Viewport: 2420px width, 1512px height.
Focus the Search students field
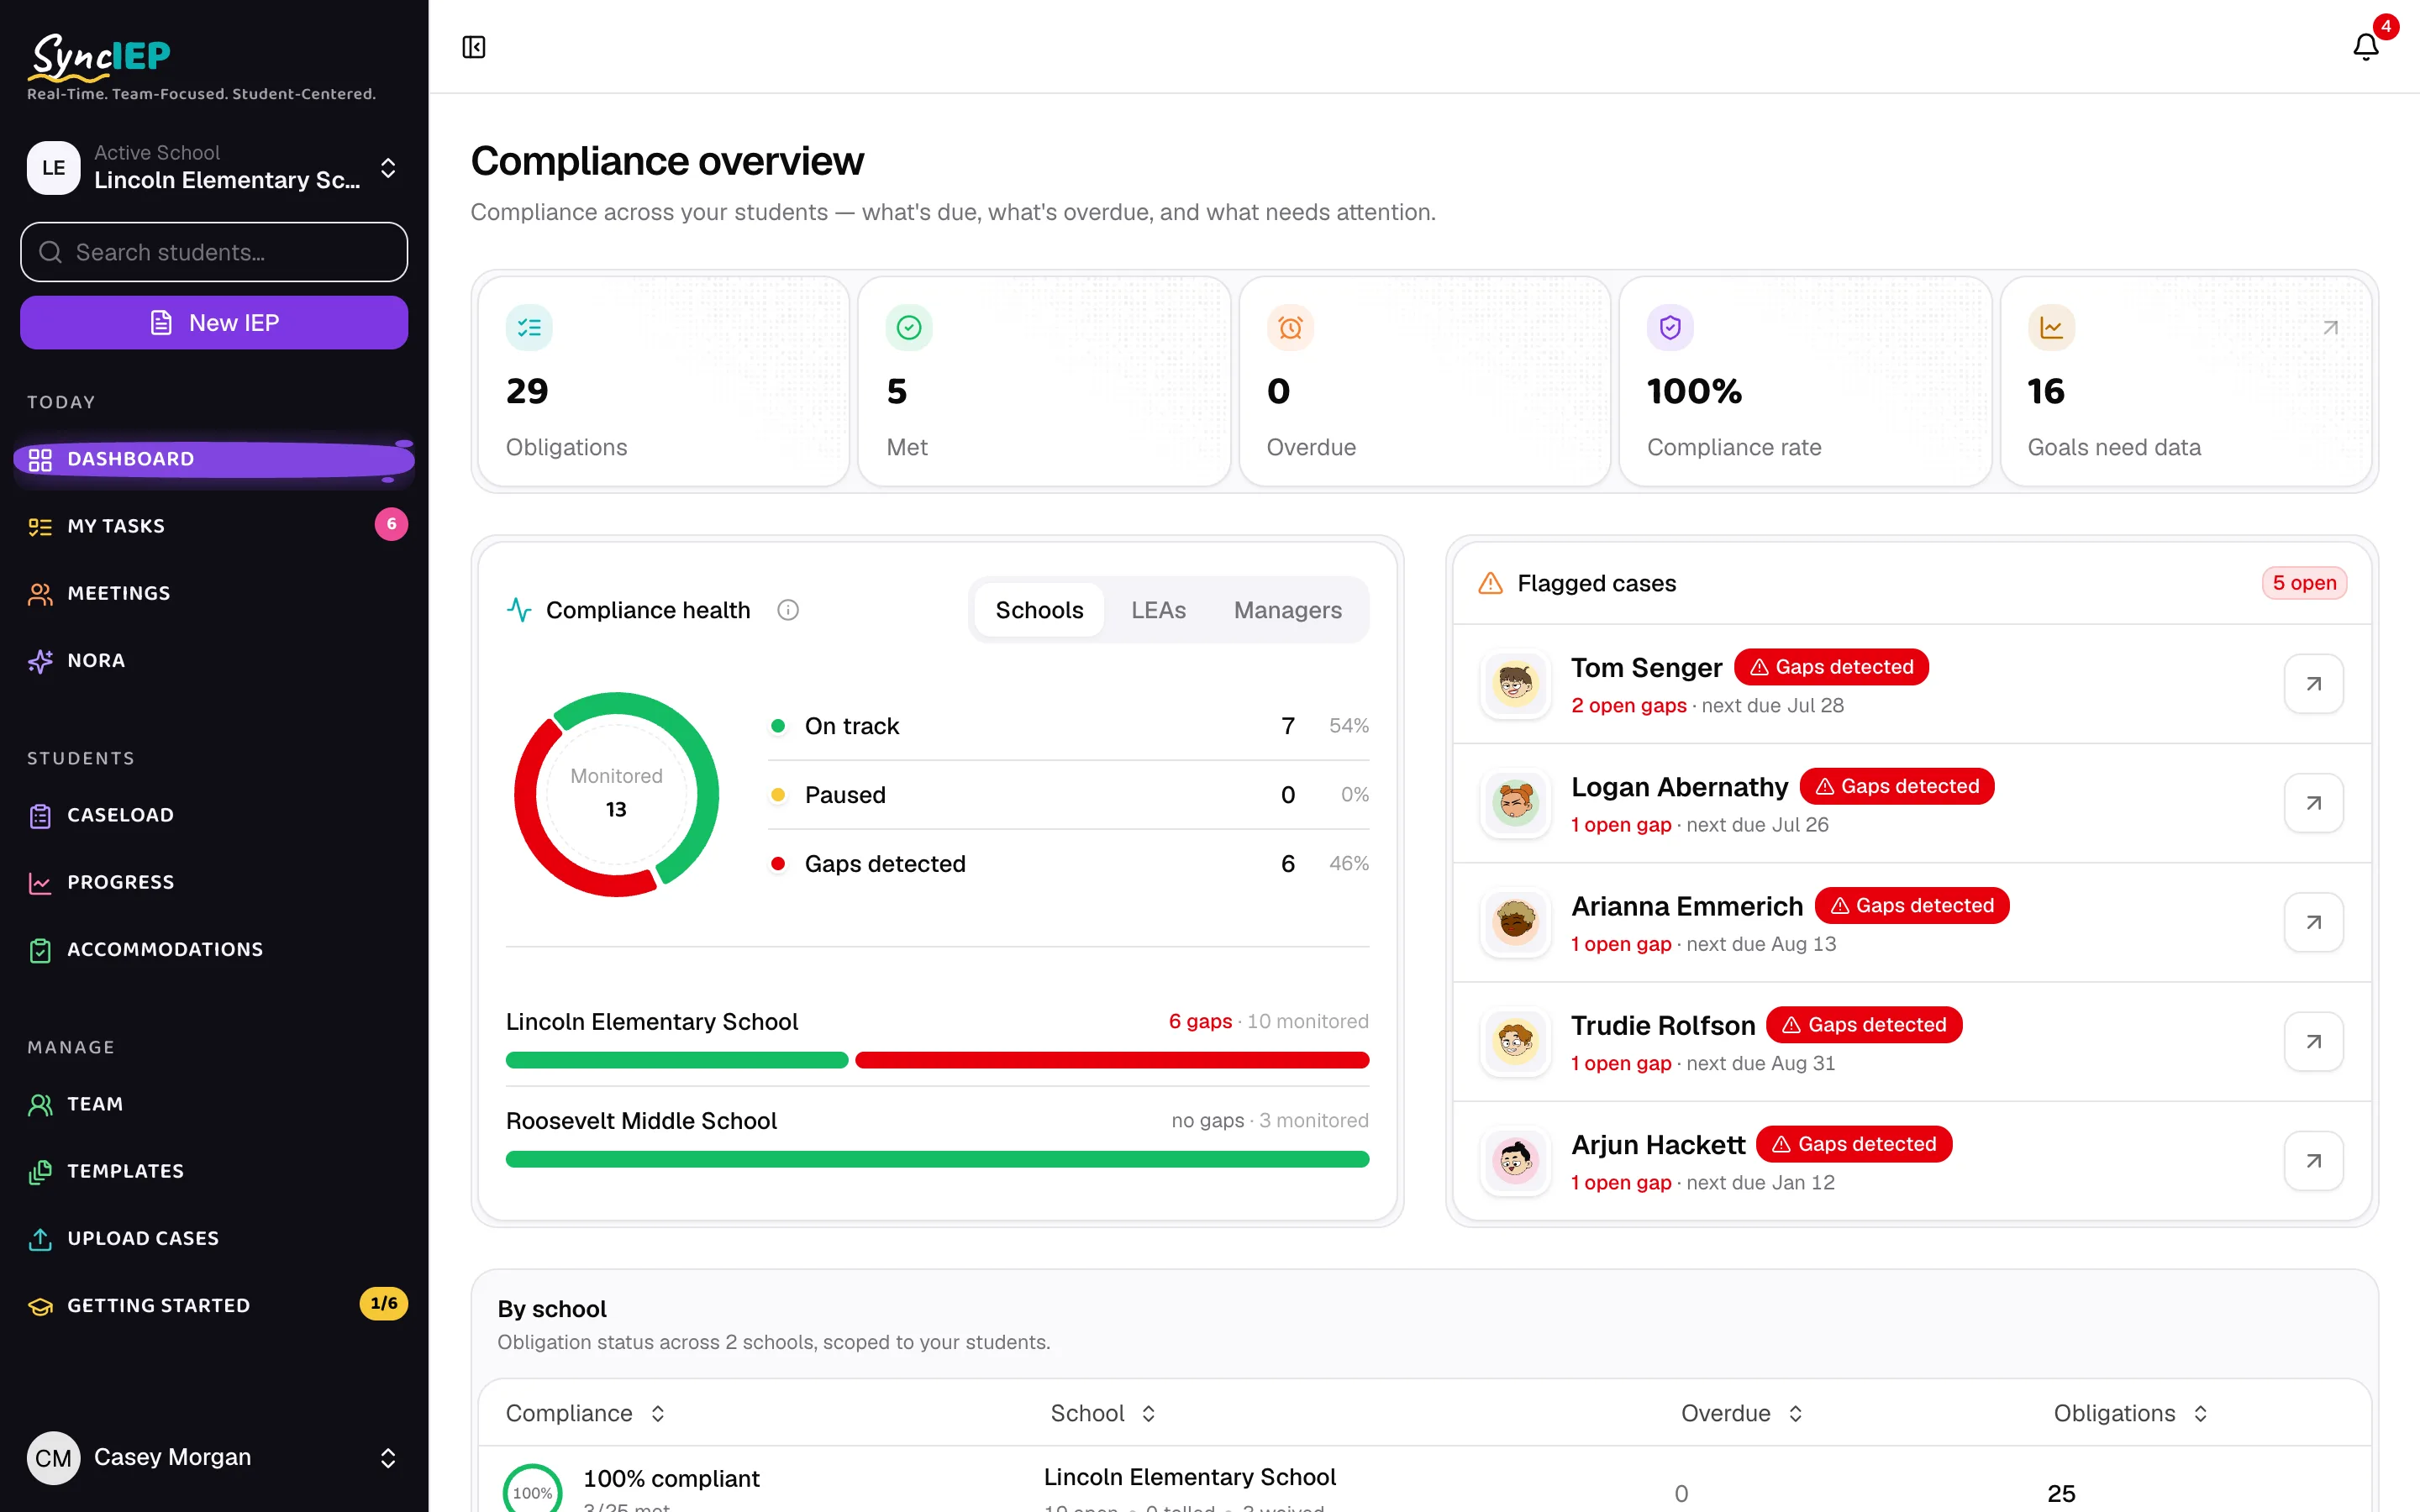pyautogui.click(x=214, y=252)
